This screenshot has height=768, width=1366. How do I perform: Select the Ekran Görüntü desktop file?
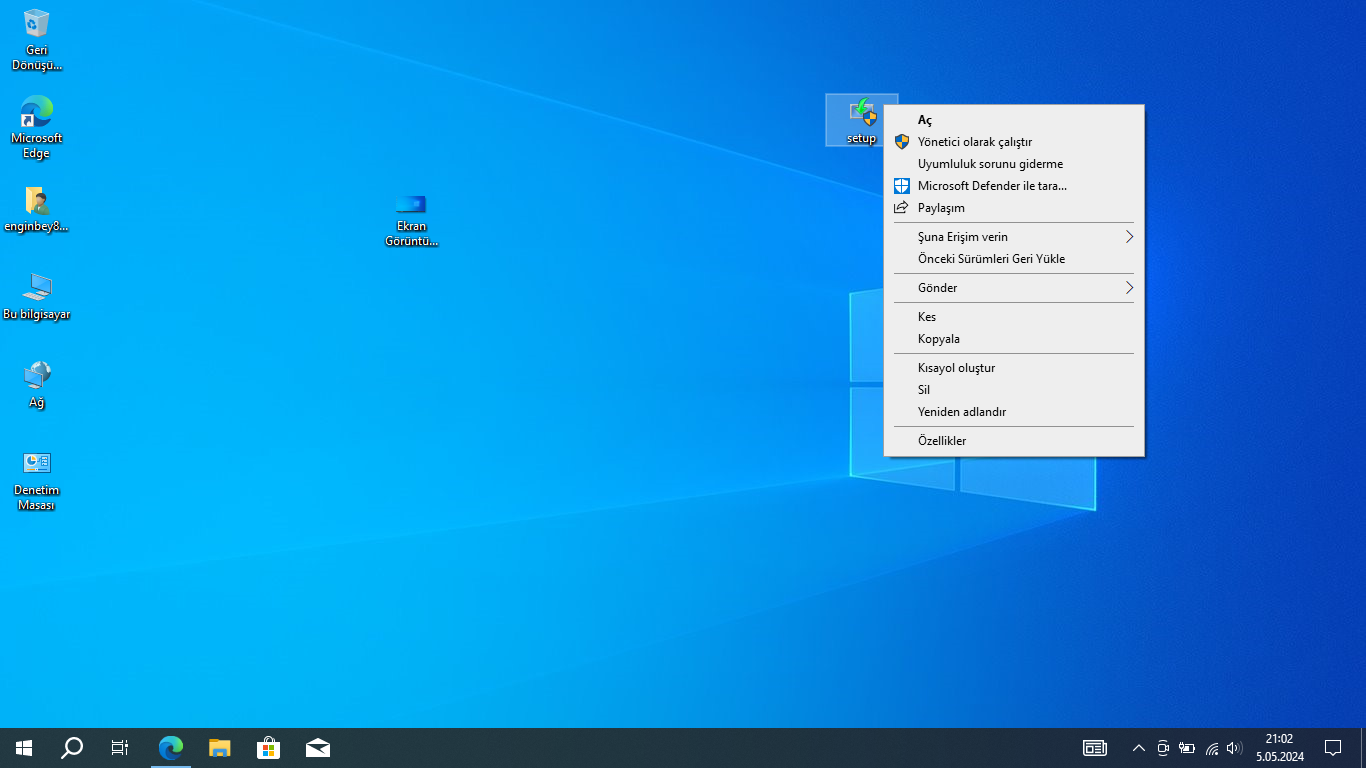411,220
